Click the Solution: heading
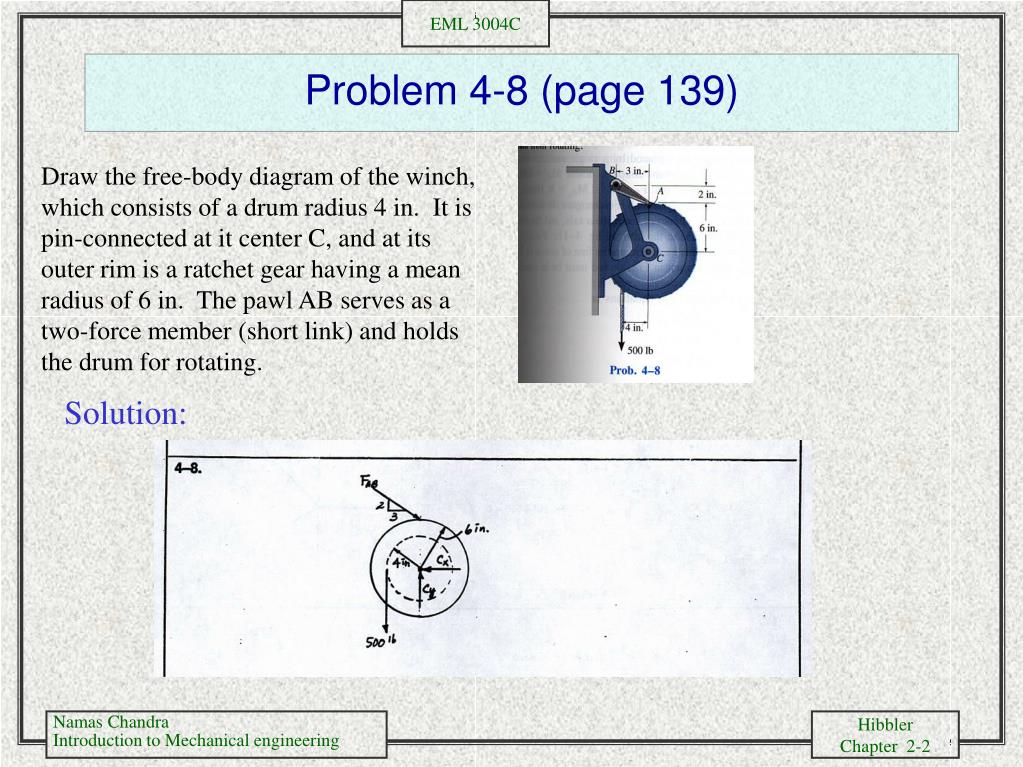This screenshot has height=767, width=1023. coord(125,414)
